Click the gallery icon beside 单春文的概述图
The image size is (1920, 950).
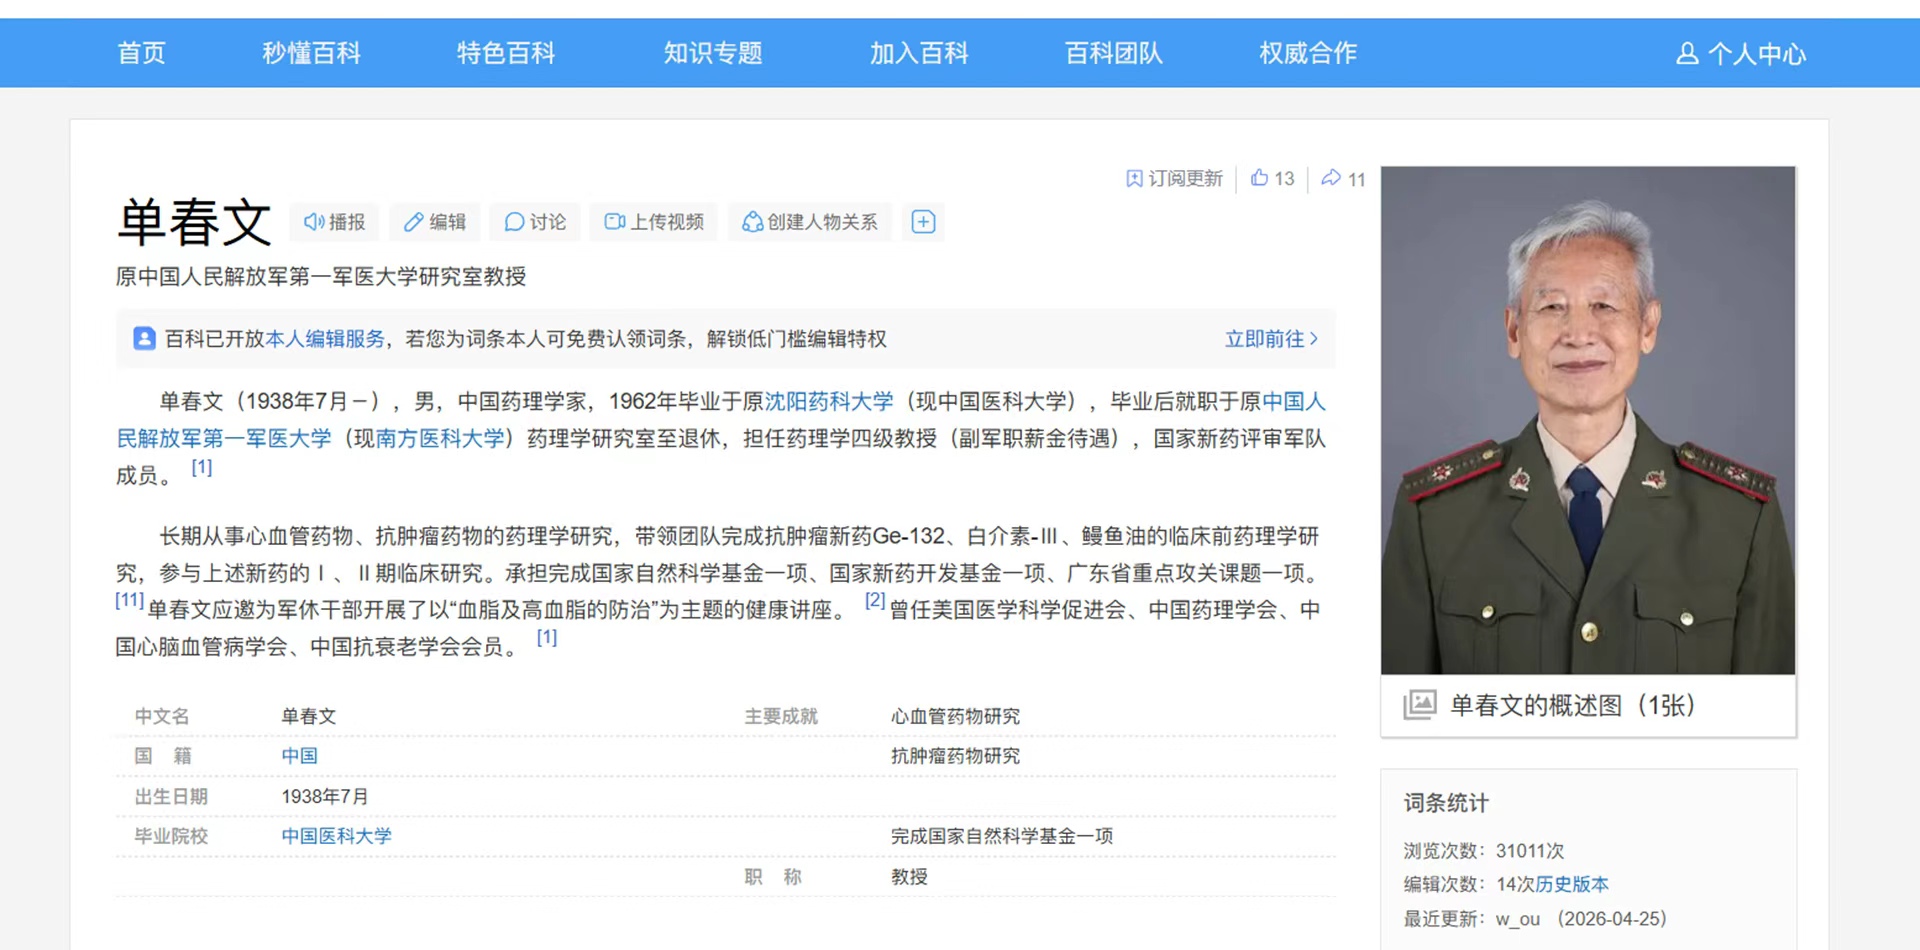(x=1419, y=705)
